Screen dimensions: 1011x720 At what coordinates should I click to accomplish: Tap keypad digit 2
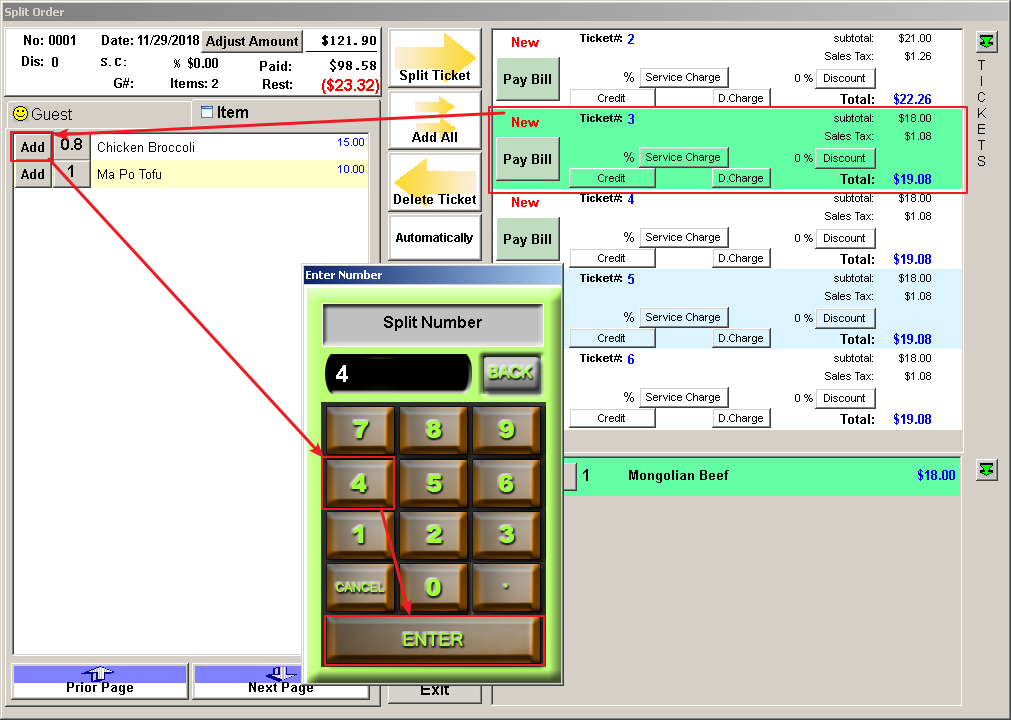click(x=433, y=534)
